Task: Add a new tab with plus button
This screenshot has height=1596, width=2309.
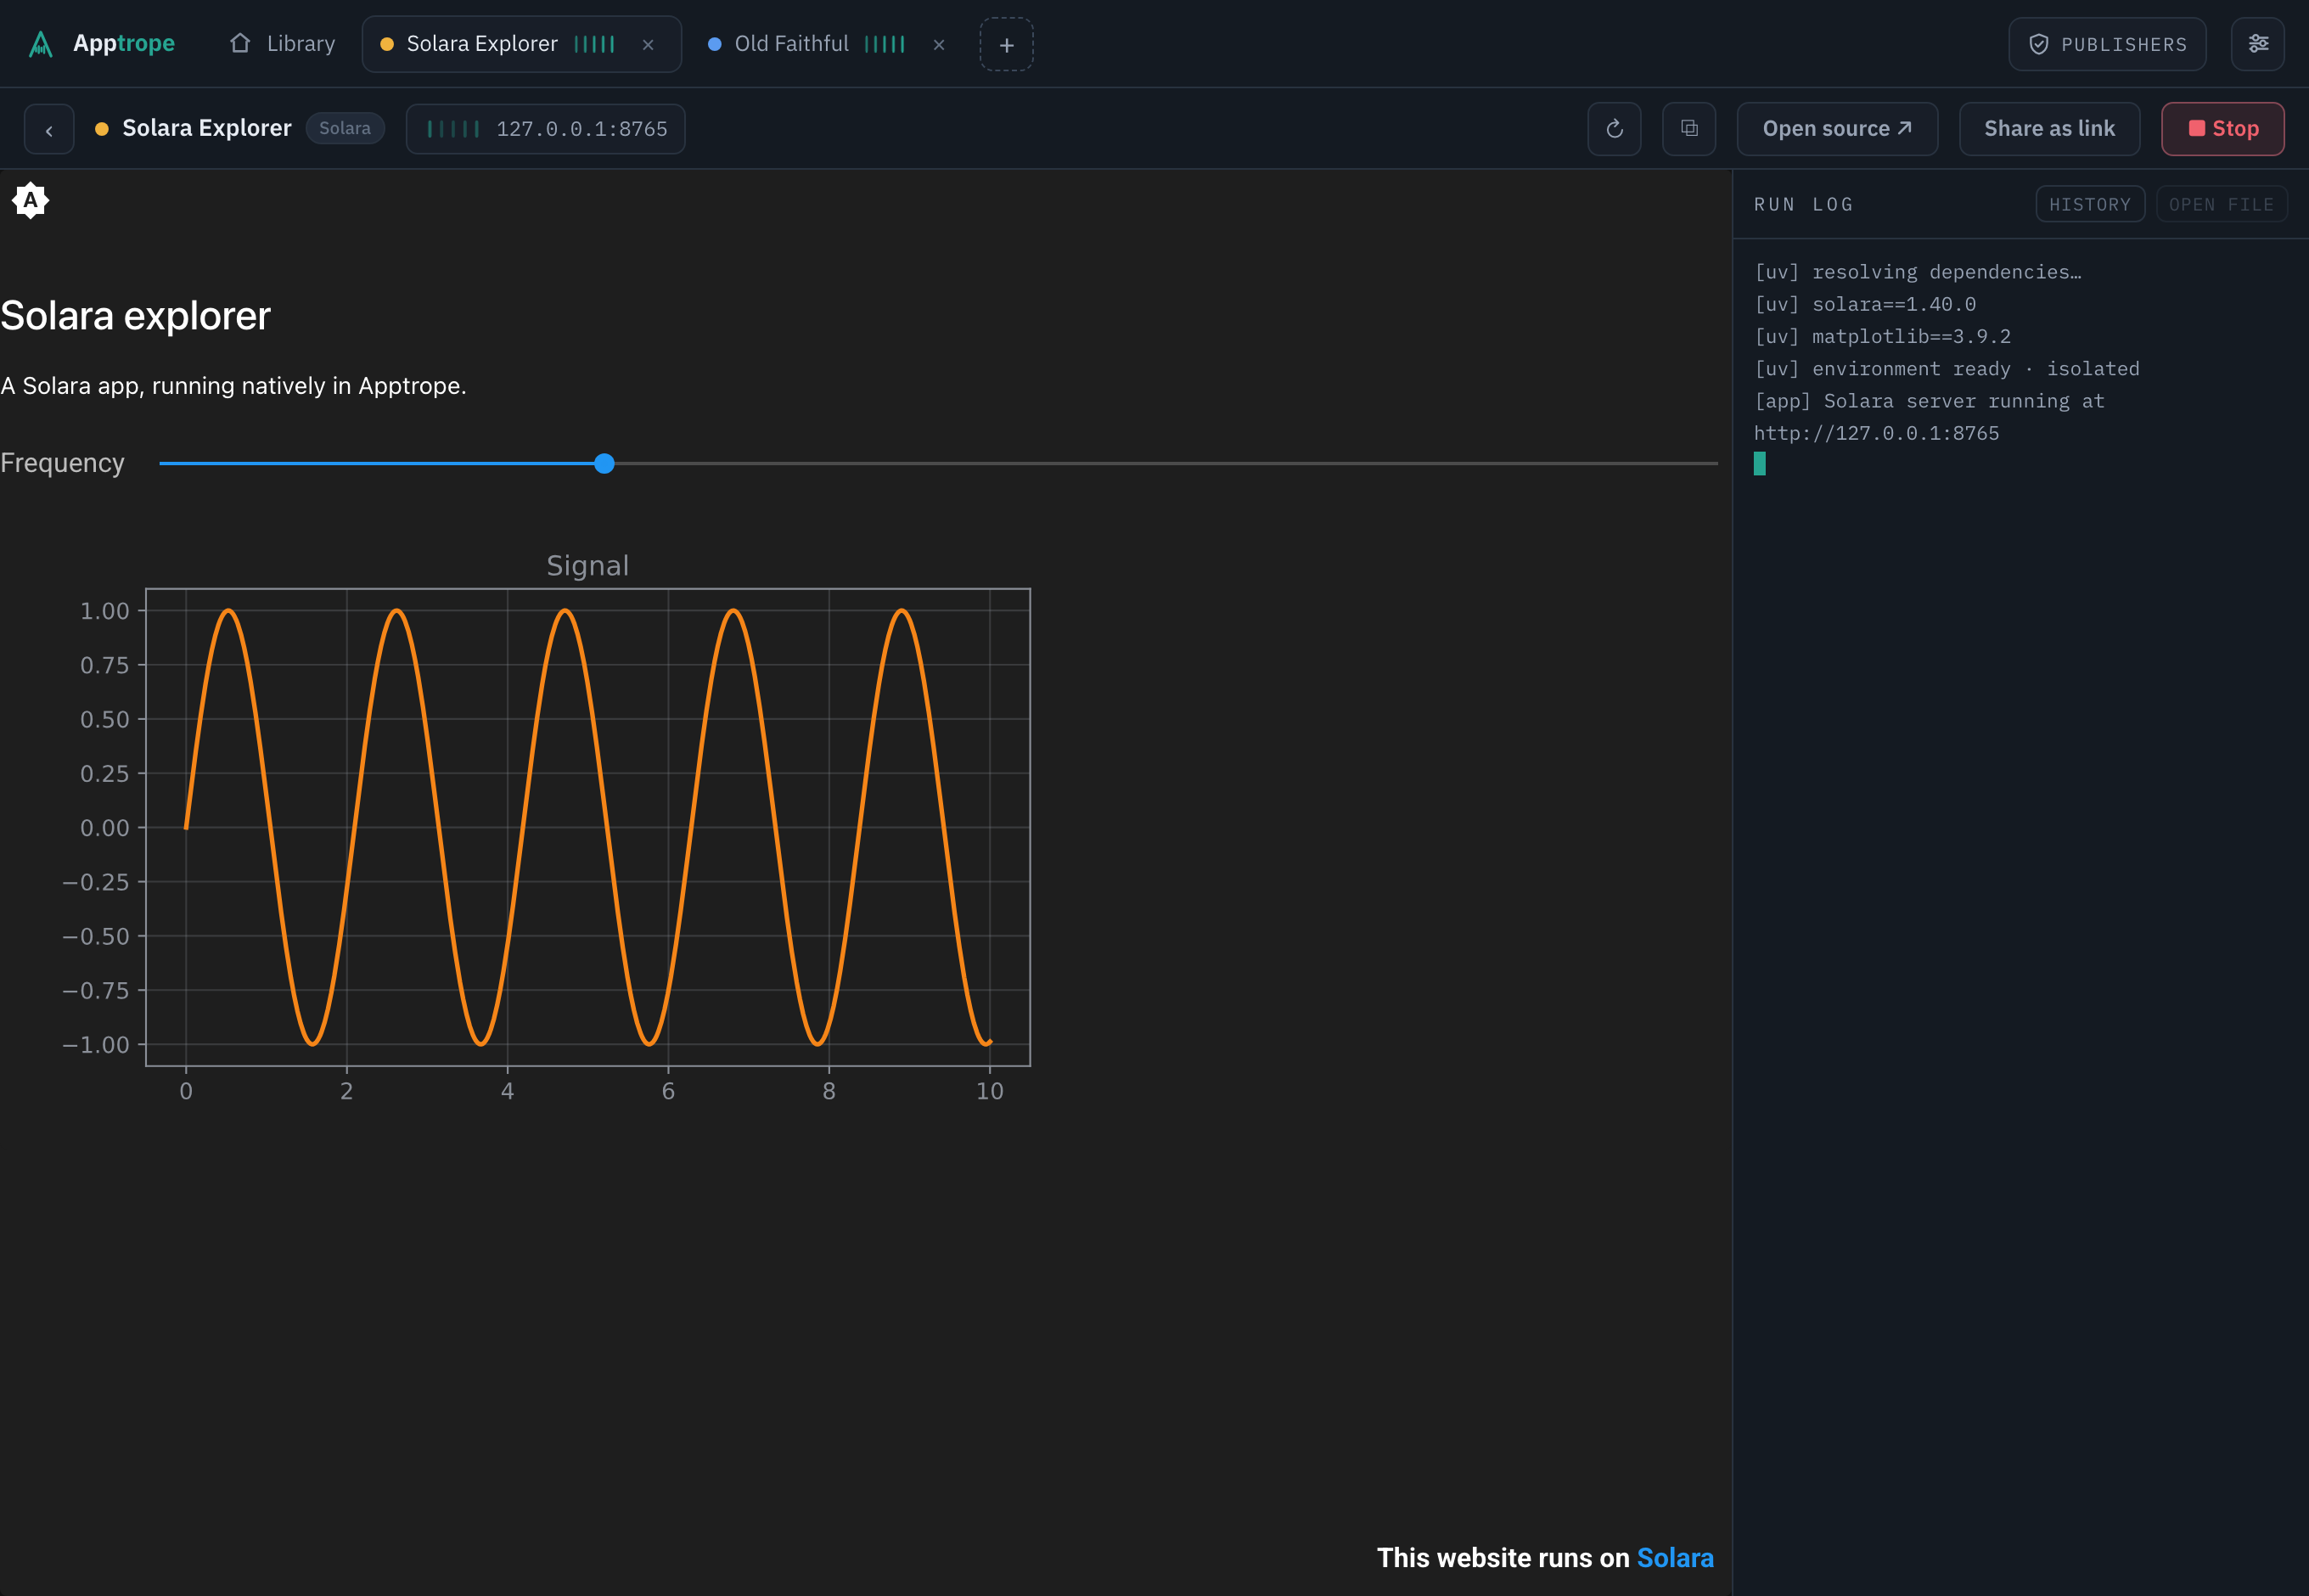Action: (x=1006, y=44)
